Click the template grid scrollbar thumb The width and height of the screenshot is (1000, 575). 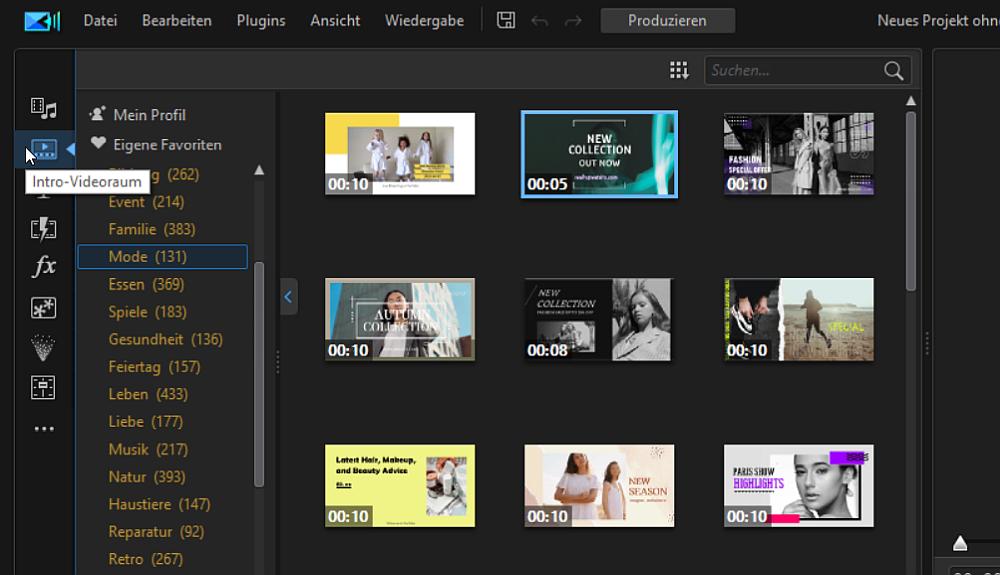(x=911, y=201)
